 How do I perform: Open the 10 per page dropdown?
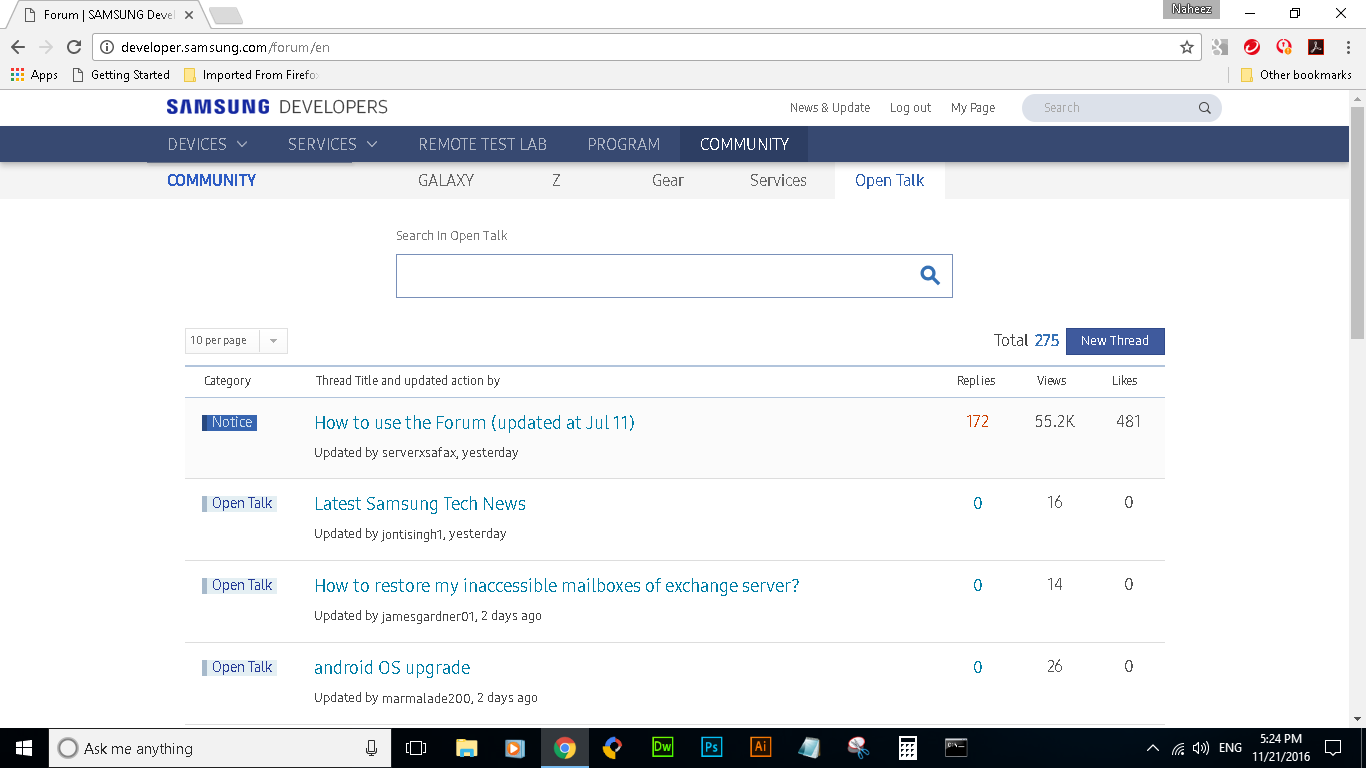point(236,341)
